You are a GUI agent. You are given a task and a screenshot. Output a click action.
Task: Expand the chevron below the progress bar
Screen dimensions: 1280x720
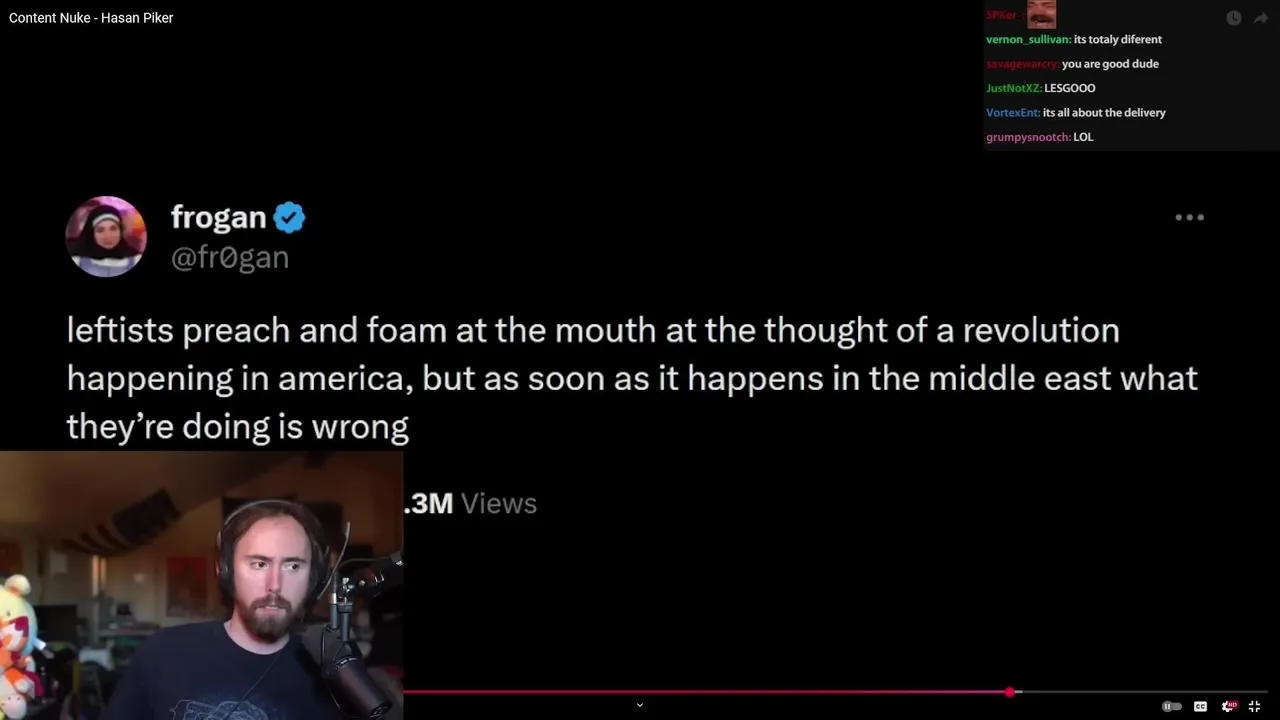coord(640,705)
